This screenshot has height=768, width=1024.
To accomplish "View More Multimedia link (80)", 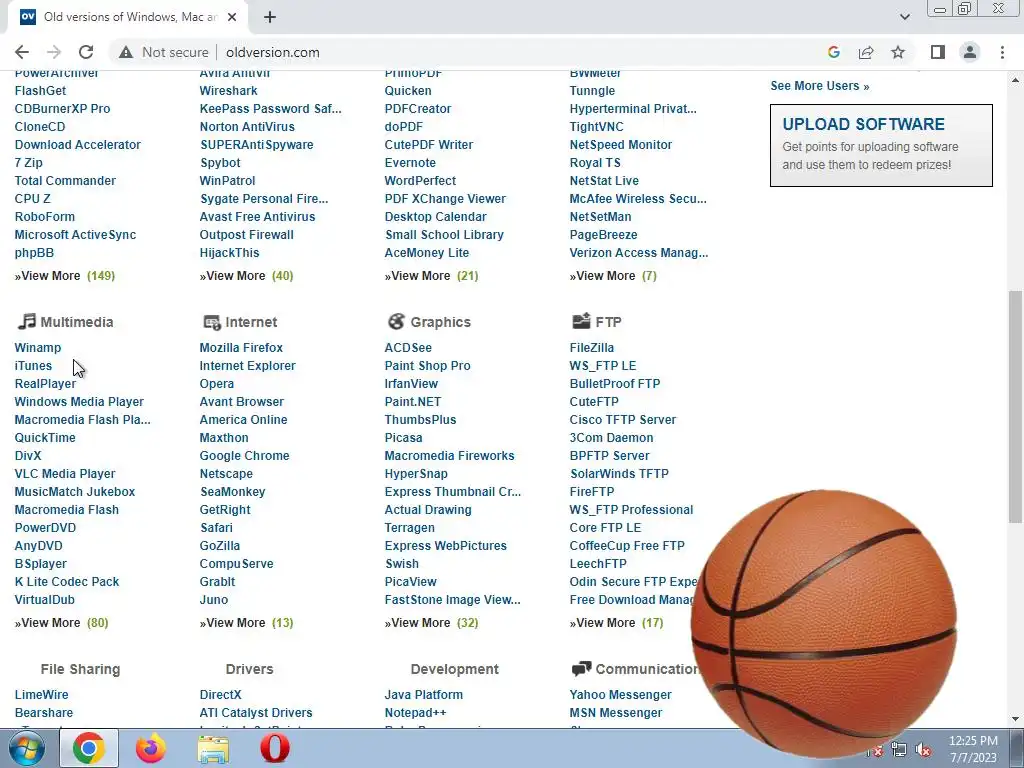I will [61, 622].
